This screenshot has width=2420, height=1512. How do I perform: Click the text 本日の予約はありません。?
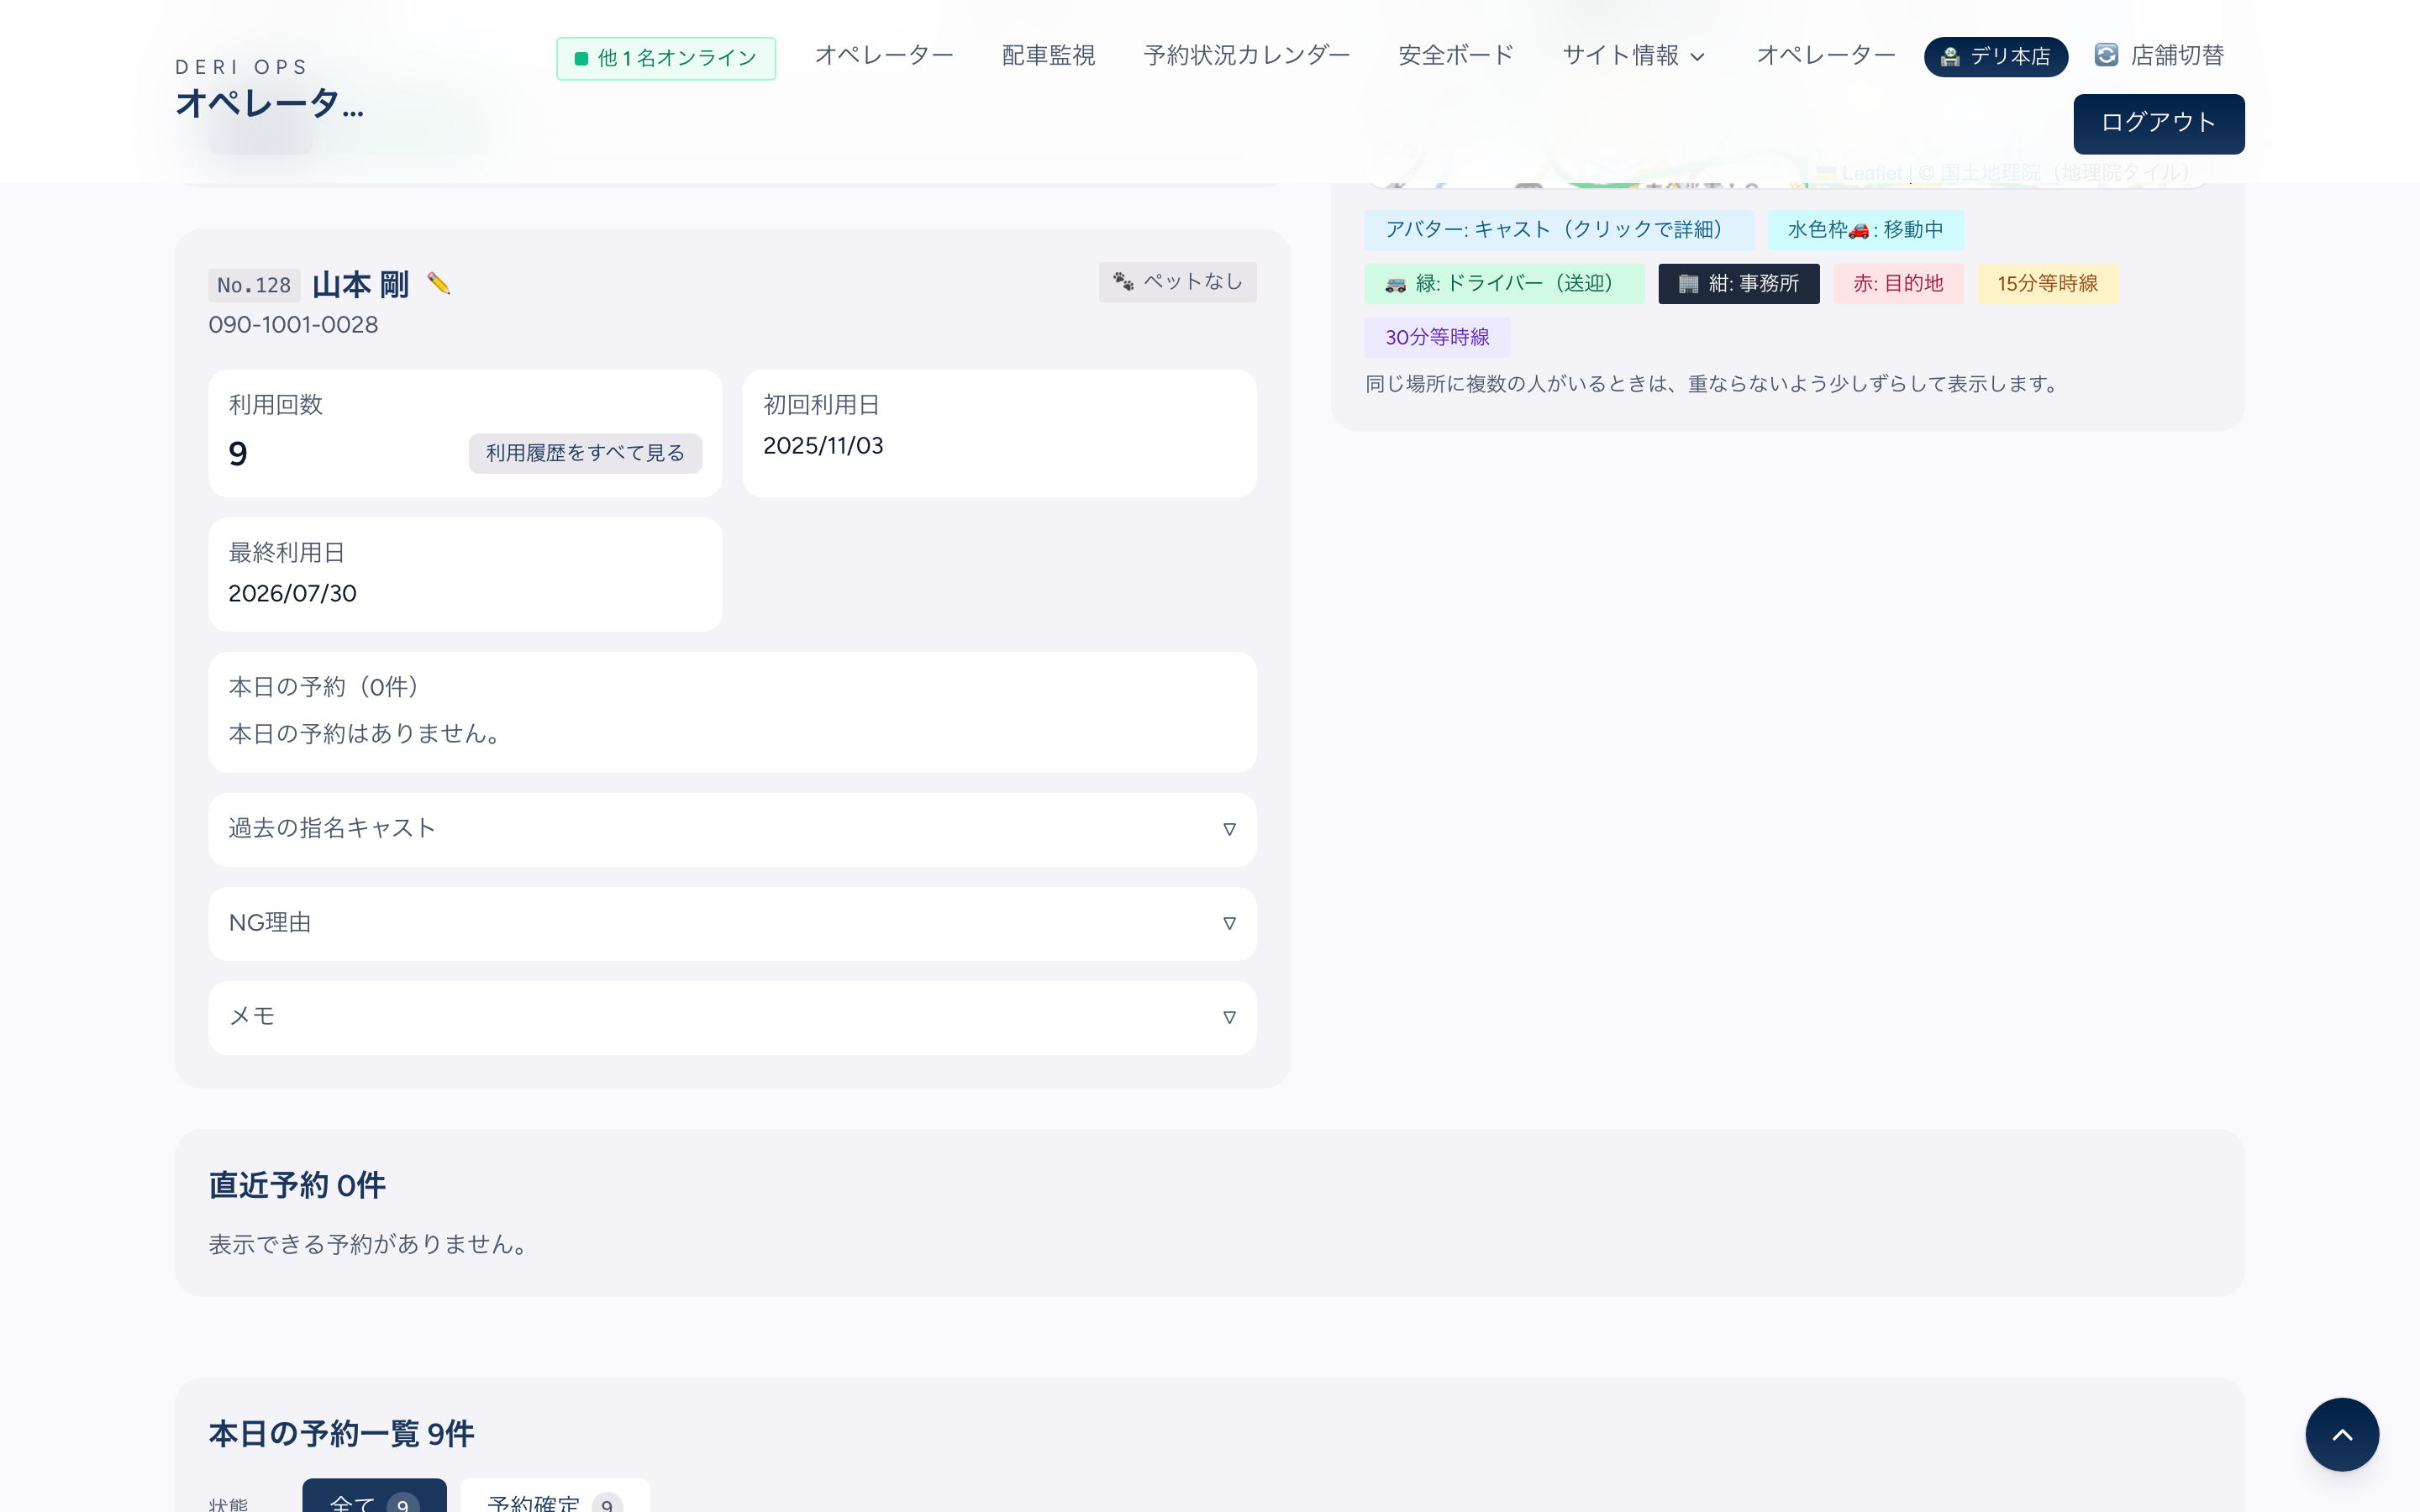365,734
